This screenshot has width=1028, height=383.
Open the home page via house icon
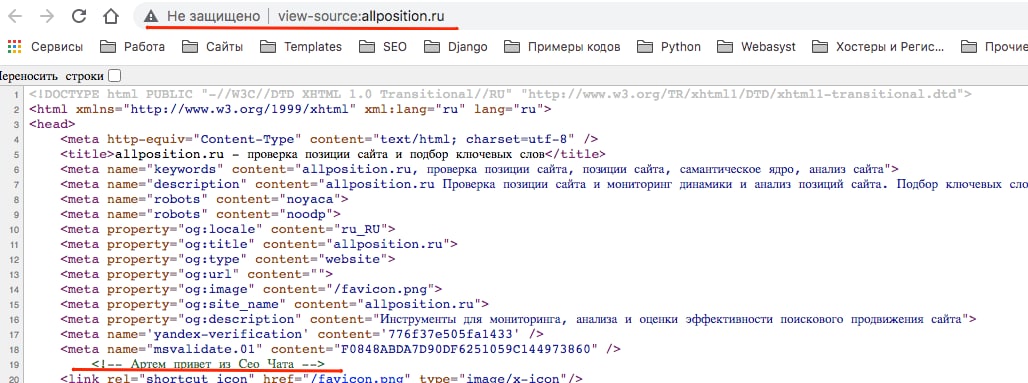click(x=111, y=16)
